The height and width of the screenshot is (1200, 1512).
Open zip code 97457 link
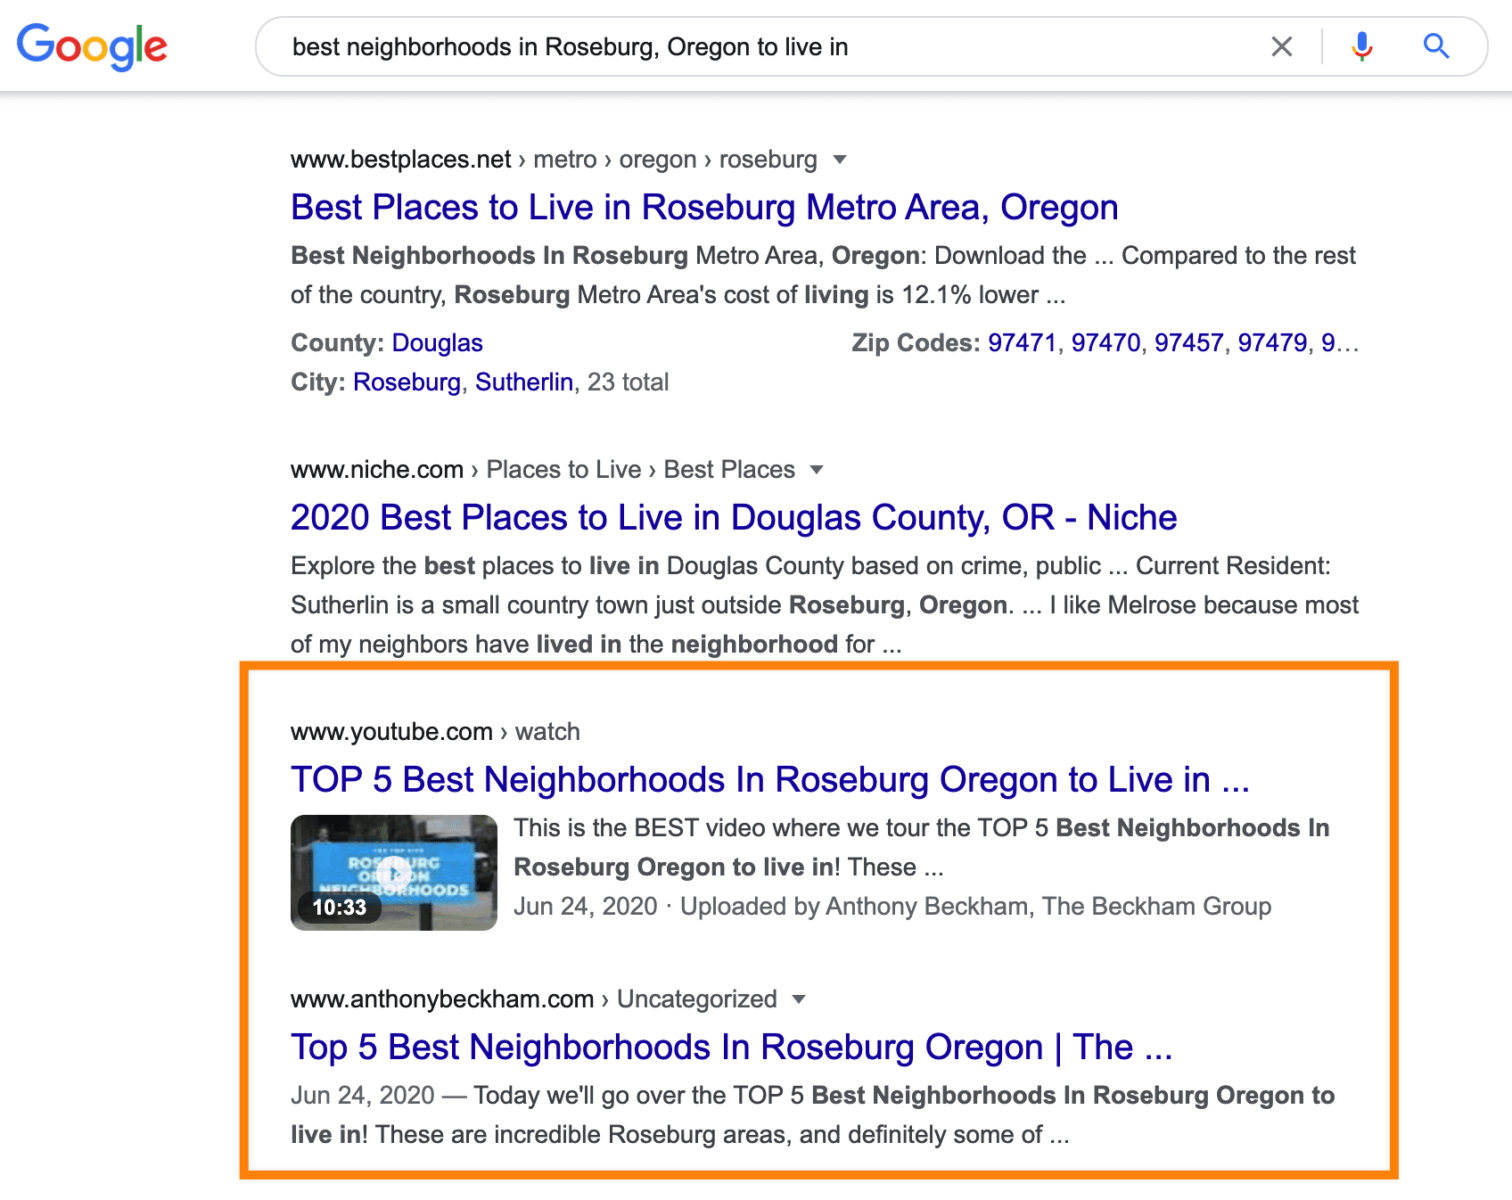click(1188, 343)
